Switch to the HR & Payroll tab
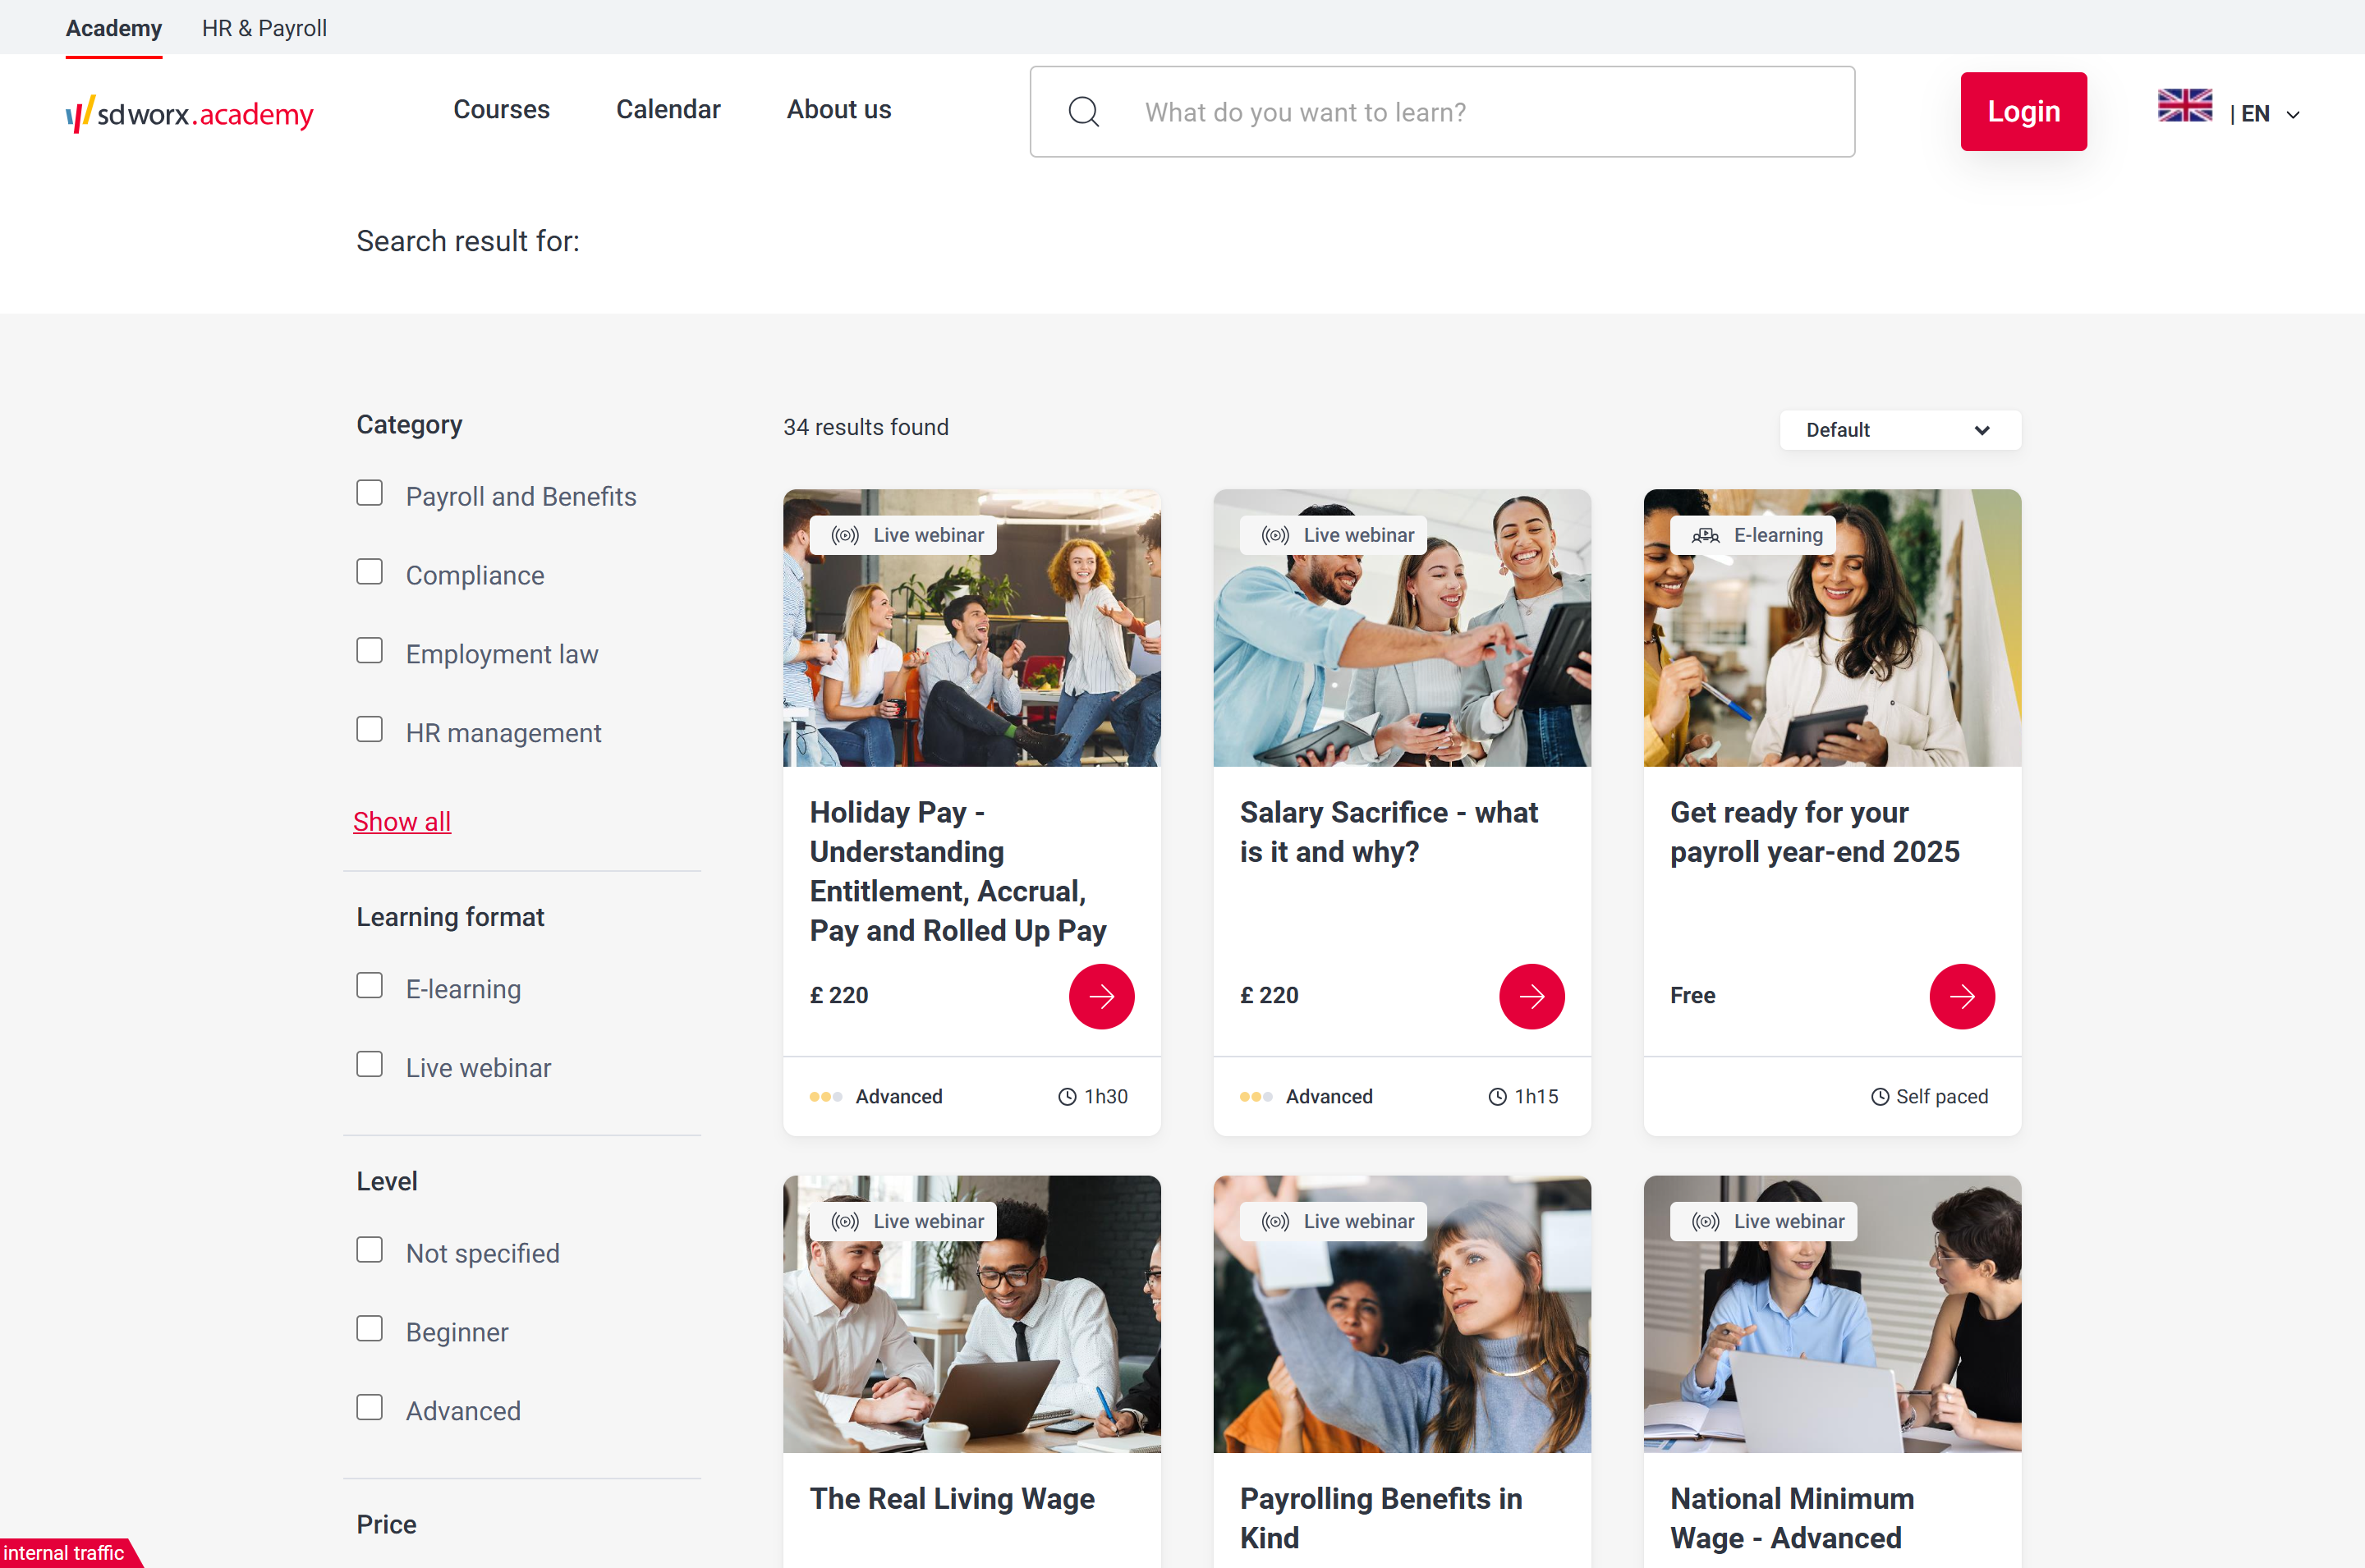The width and height of the screenshot is (2365, 1568). coord(264,28)
